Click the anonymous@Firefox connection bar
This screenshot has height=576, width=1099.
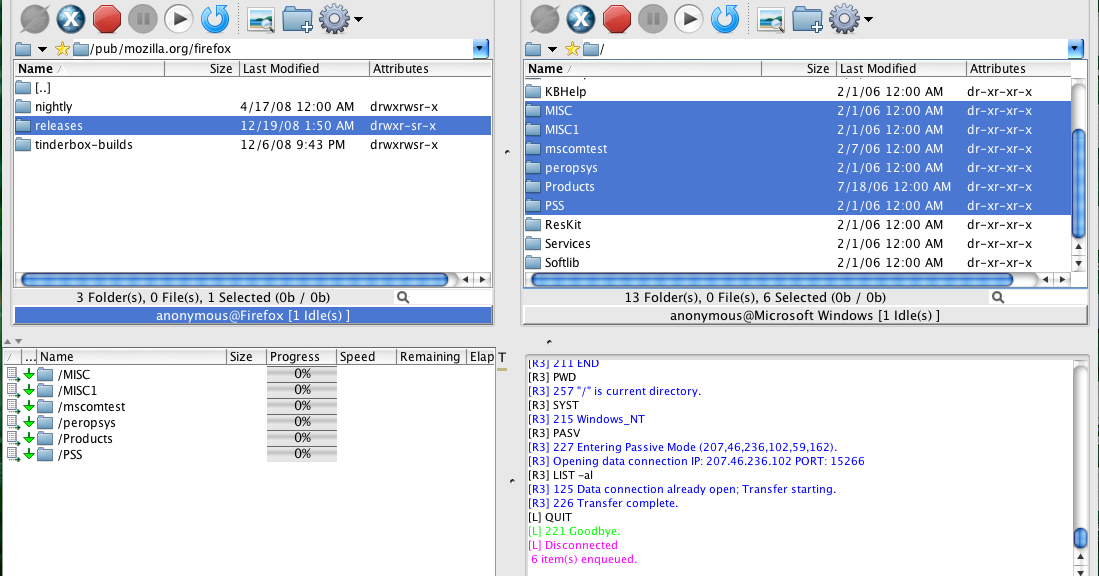[253, 315]
